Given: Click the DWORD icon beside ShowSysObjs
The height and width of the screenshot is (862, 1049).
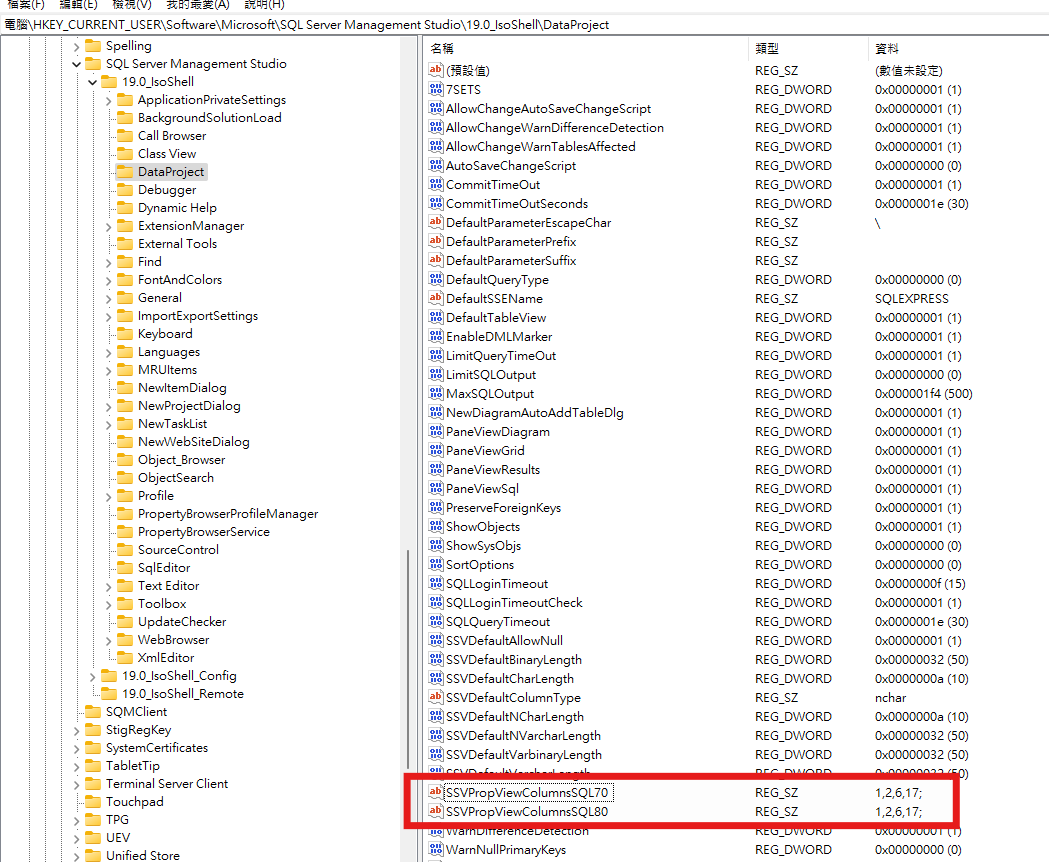Looking at the screenshot, I should [435, 546].
